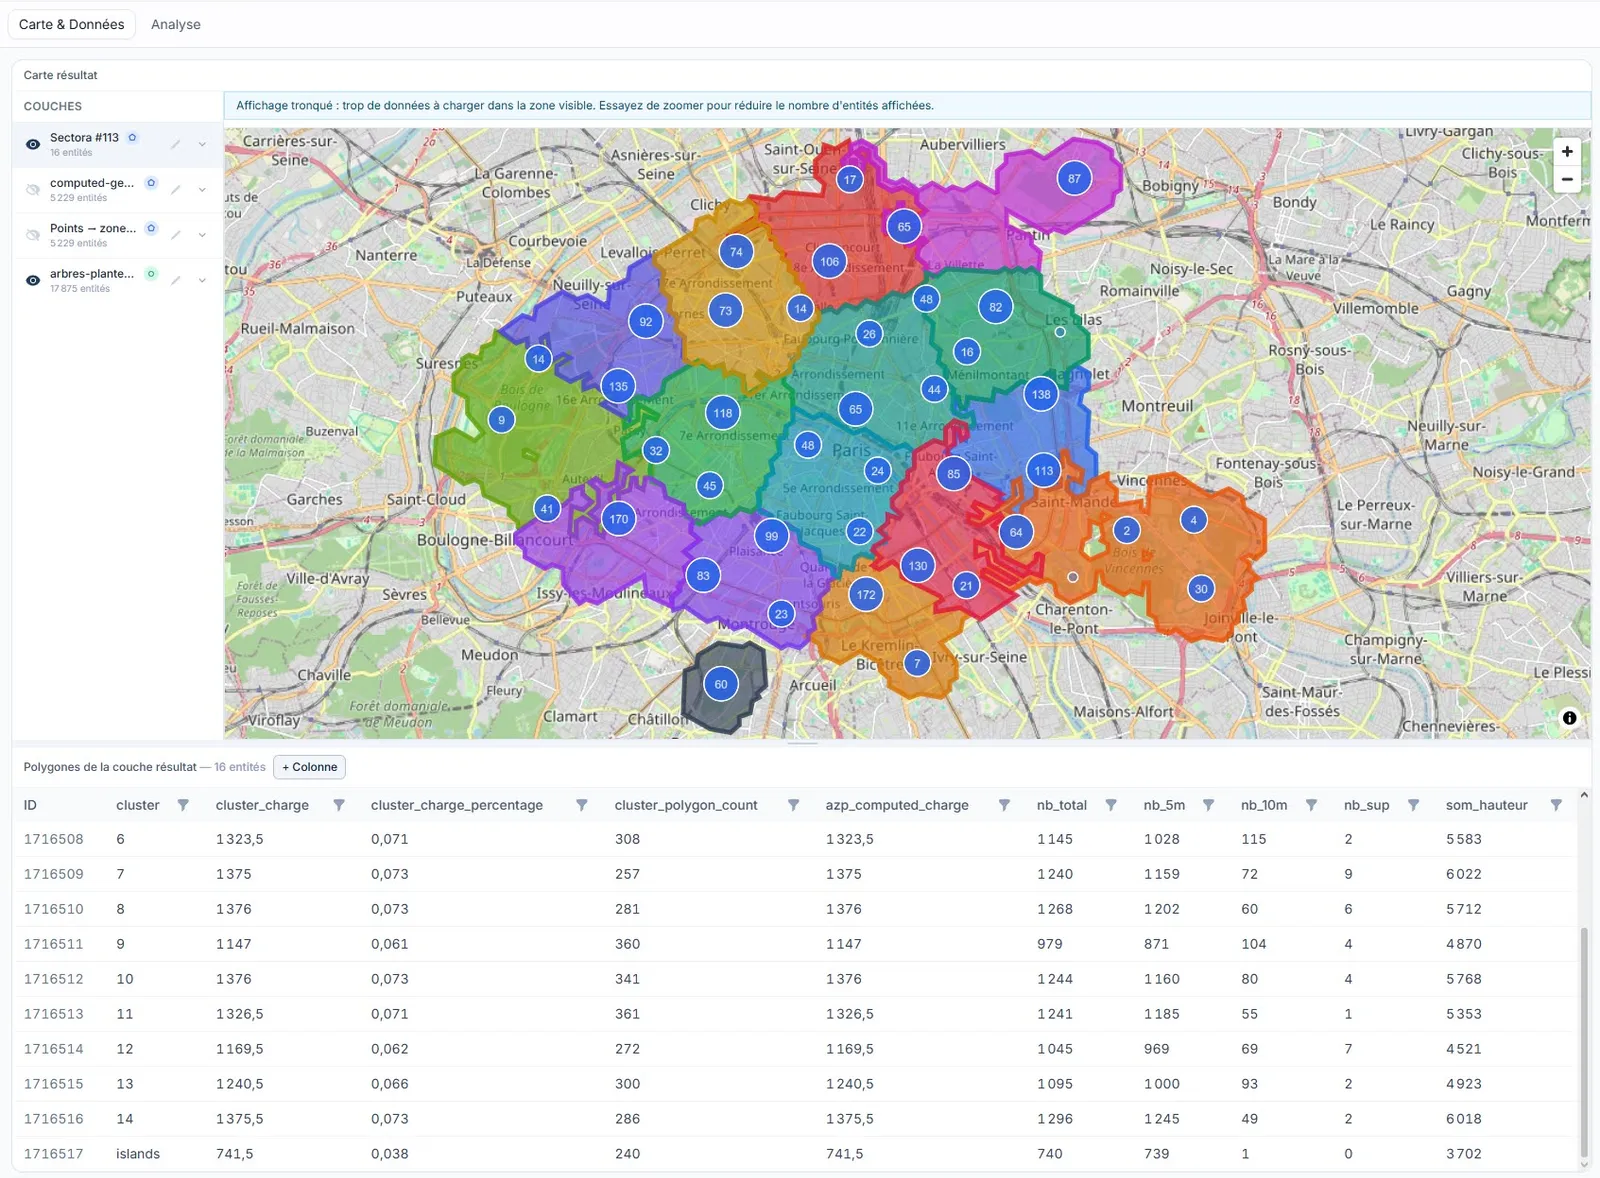
Task: Click polygon type badge beside Sectora #113
Action: point(132,138)
